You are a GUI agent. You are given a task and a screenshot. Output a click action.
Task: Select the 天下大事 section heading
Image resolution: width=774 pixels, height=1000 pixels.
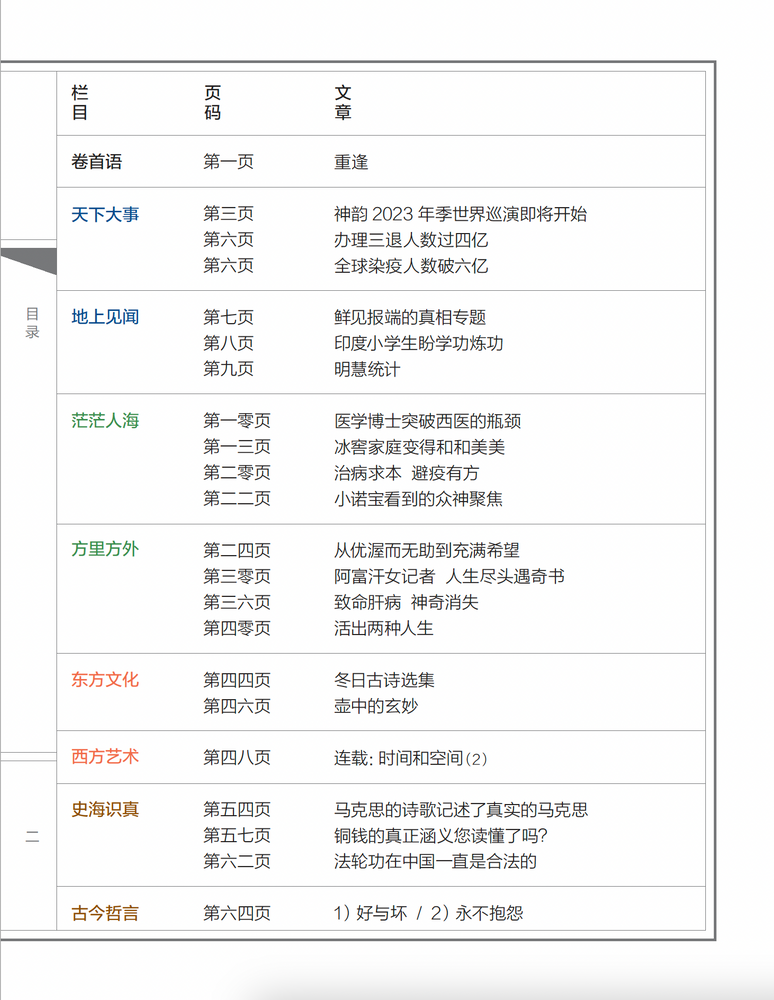tap(105, 214)
